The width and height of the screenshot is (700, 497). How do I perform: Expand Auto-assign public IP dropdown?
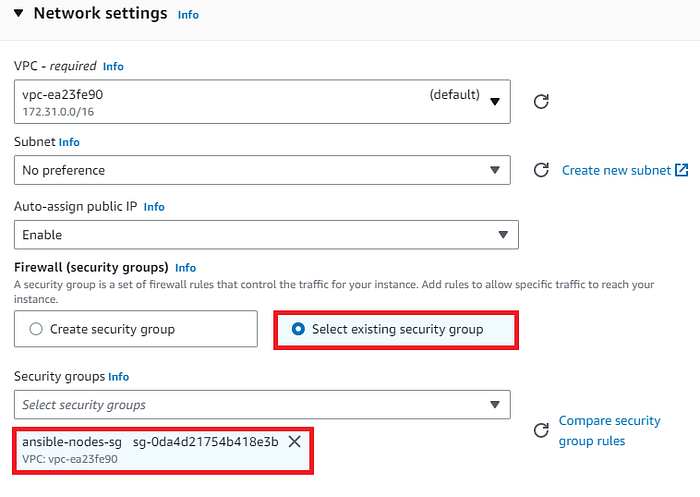pos(266,235)
